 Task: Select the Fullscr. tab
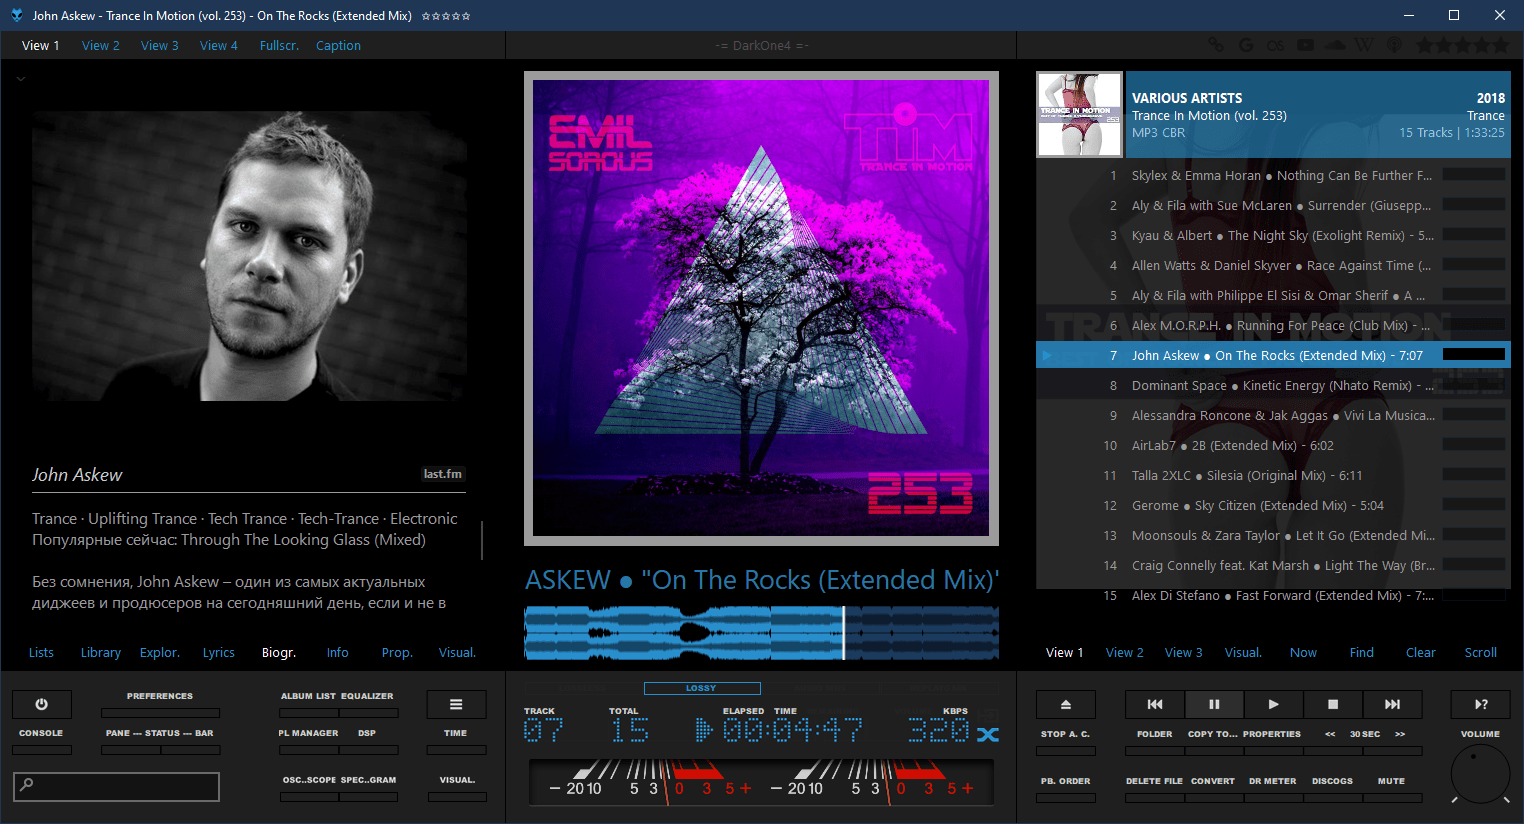pos(279,45)
